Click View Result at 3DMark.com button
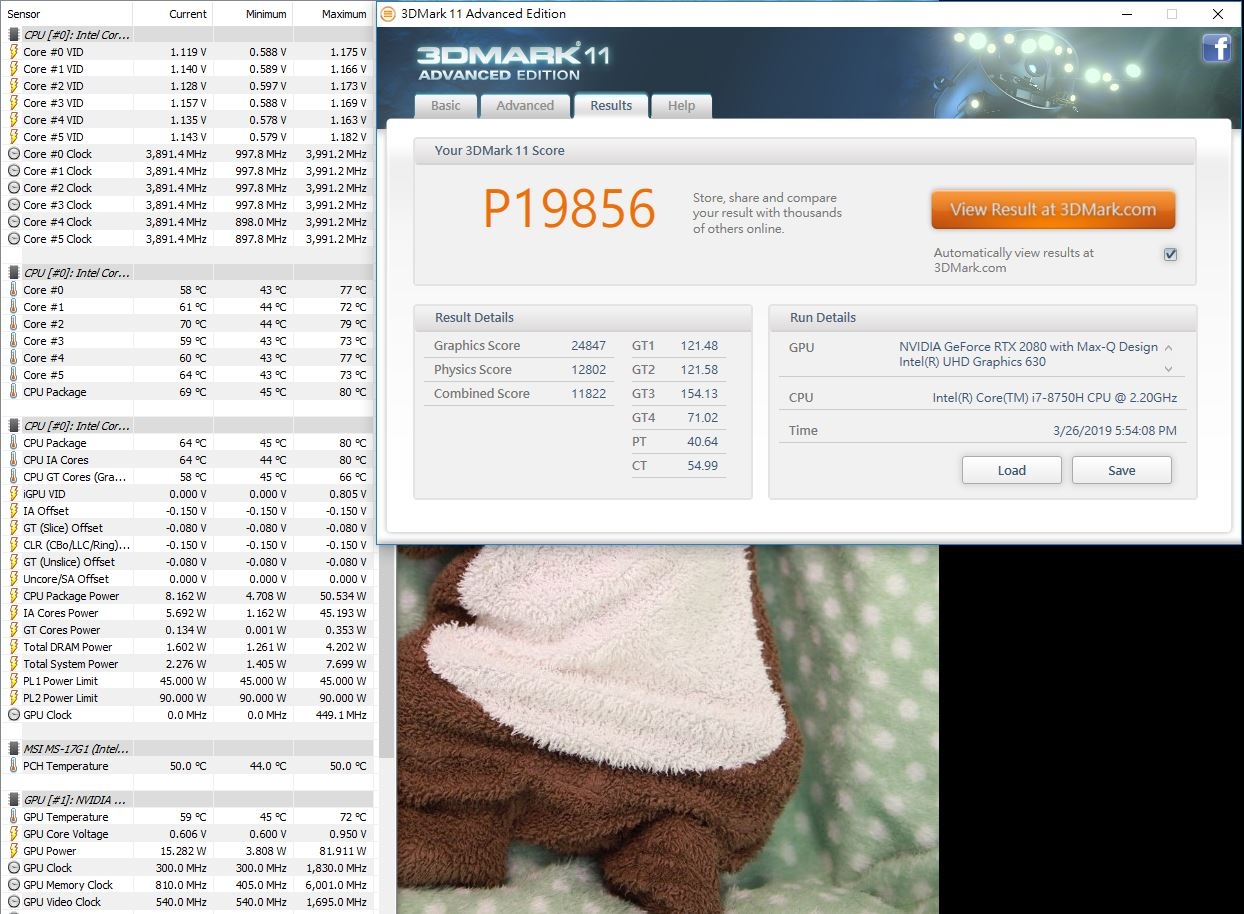 coord(1053,210)
